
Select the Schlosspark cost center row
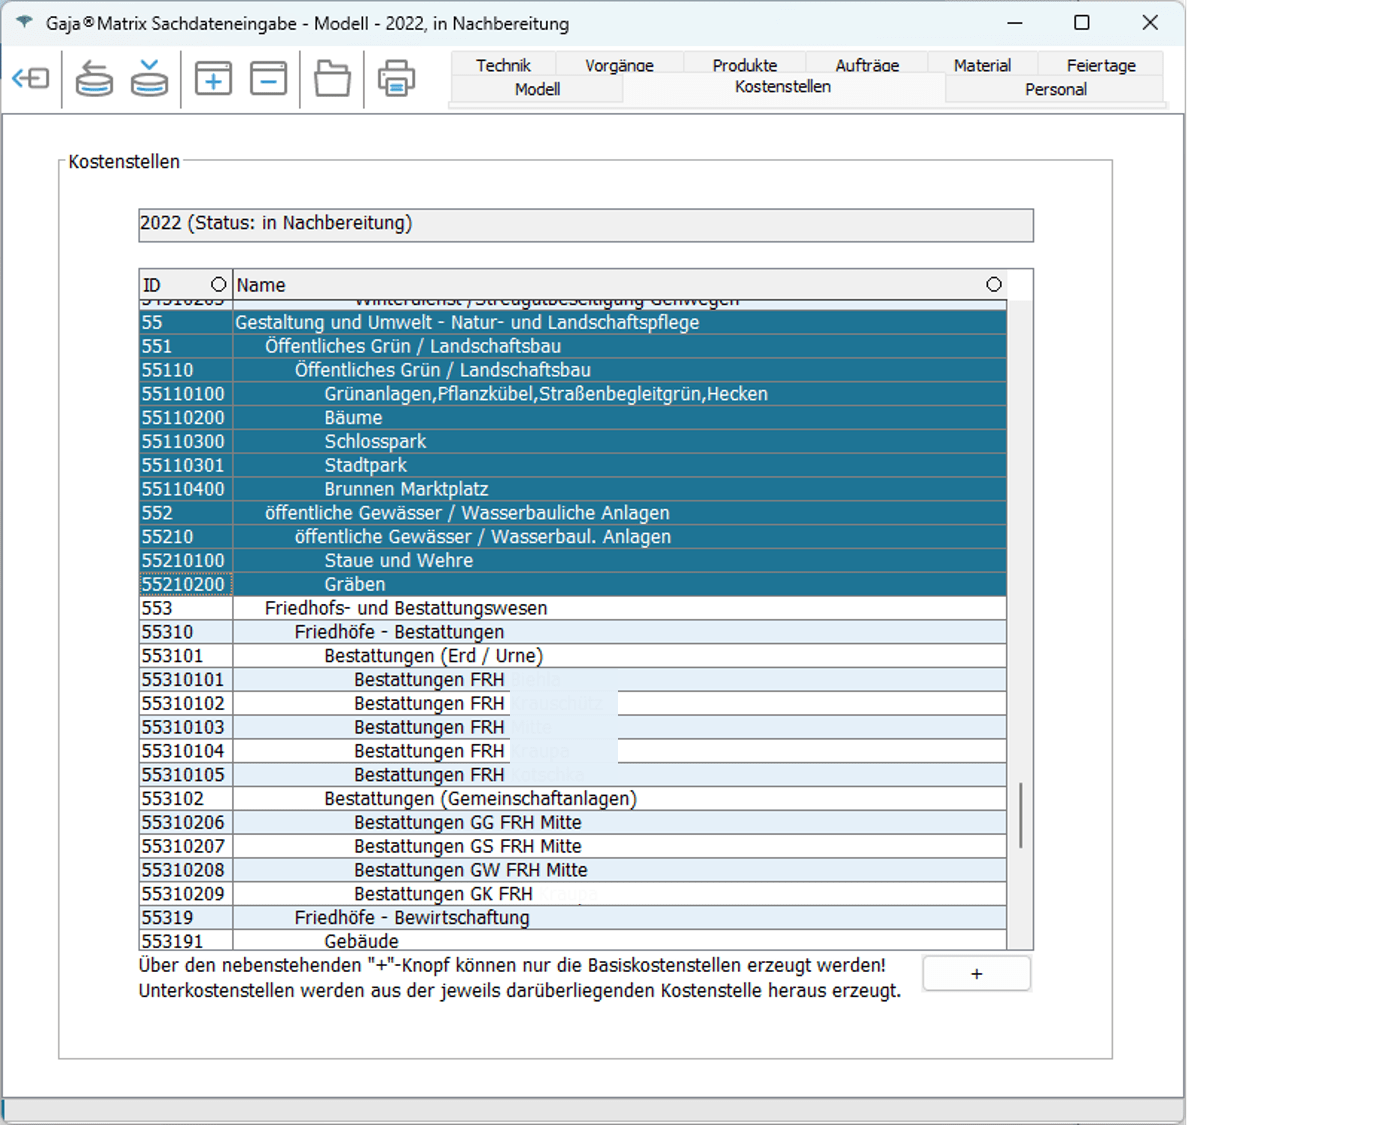[375, 441]
